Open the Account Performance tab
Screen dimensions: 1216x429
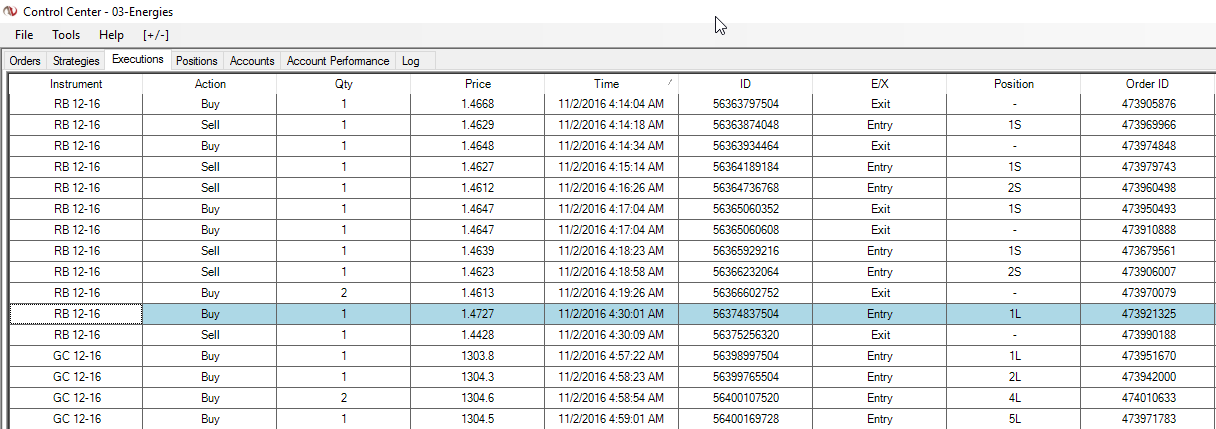pyautogui.click(x=338, y=61)
